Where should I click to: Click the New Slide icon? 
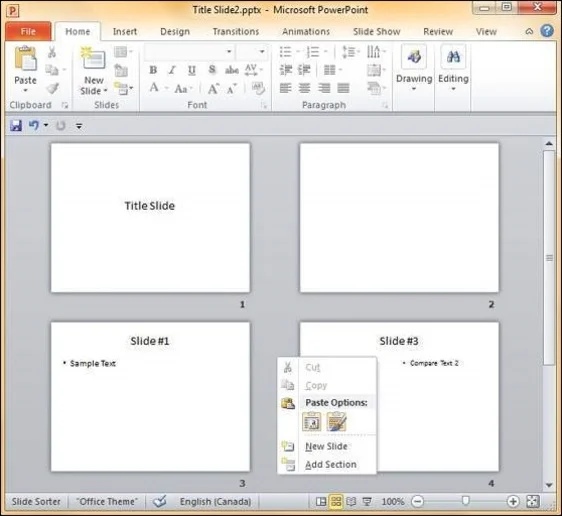(x=94, y=59)
